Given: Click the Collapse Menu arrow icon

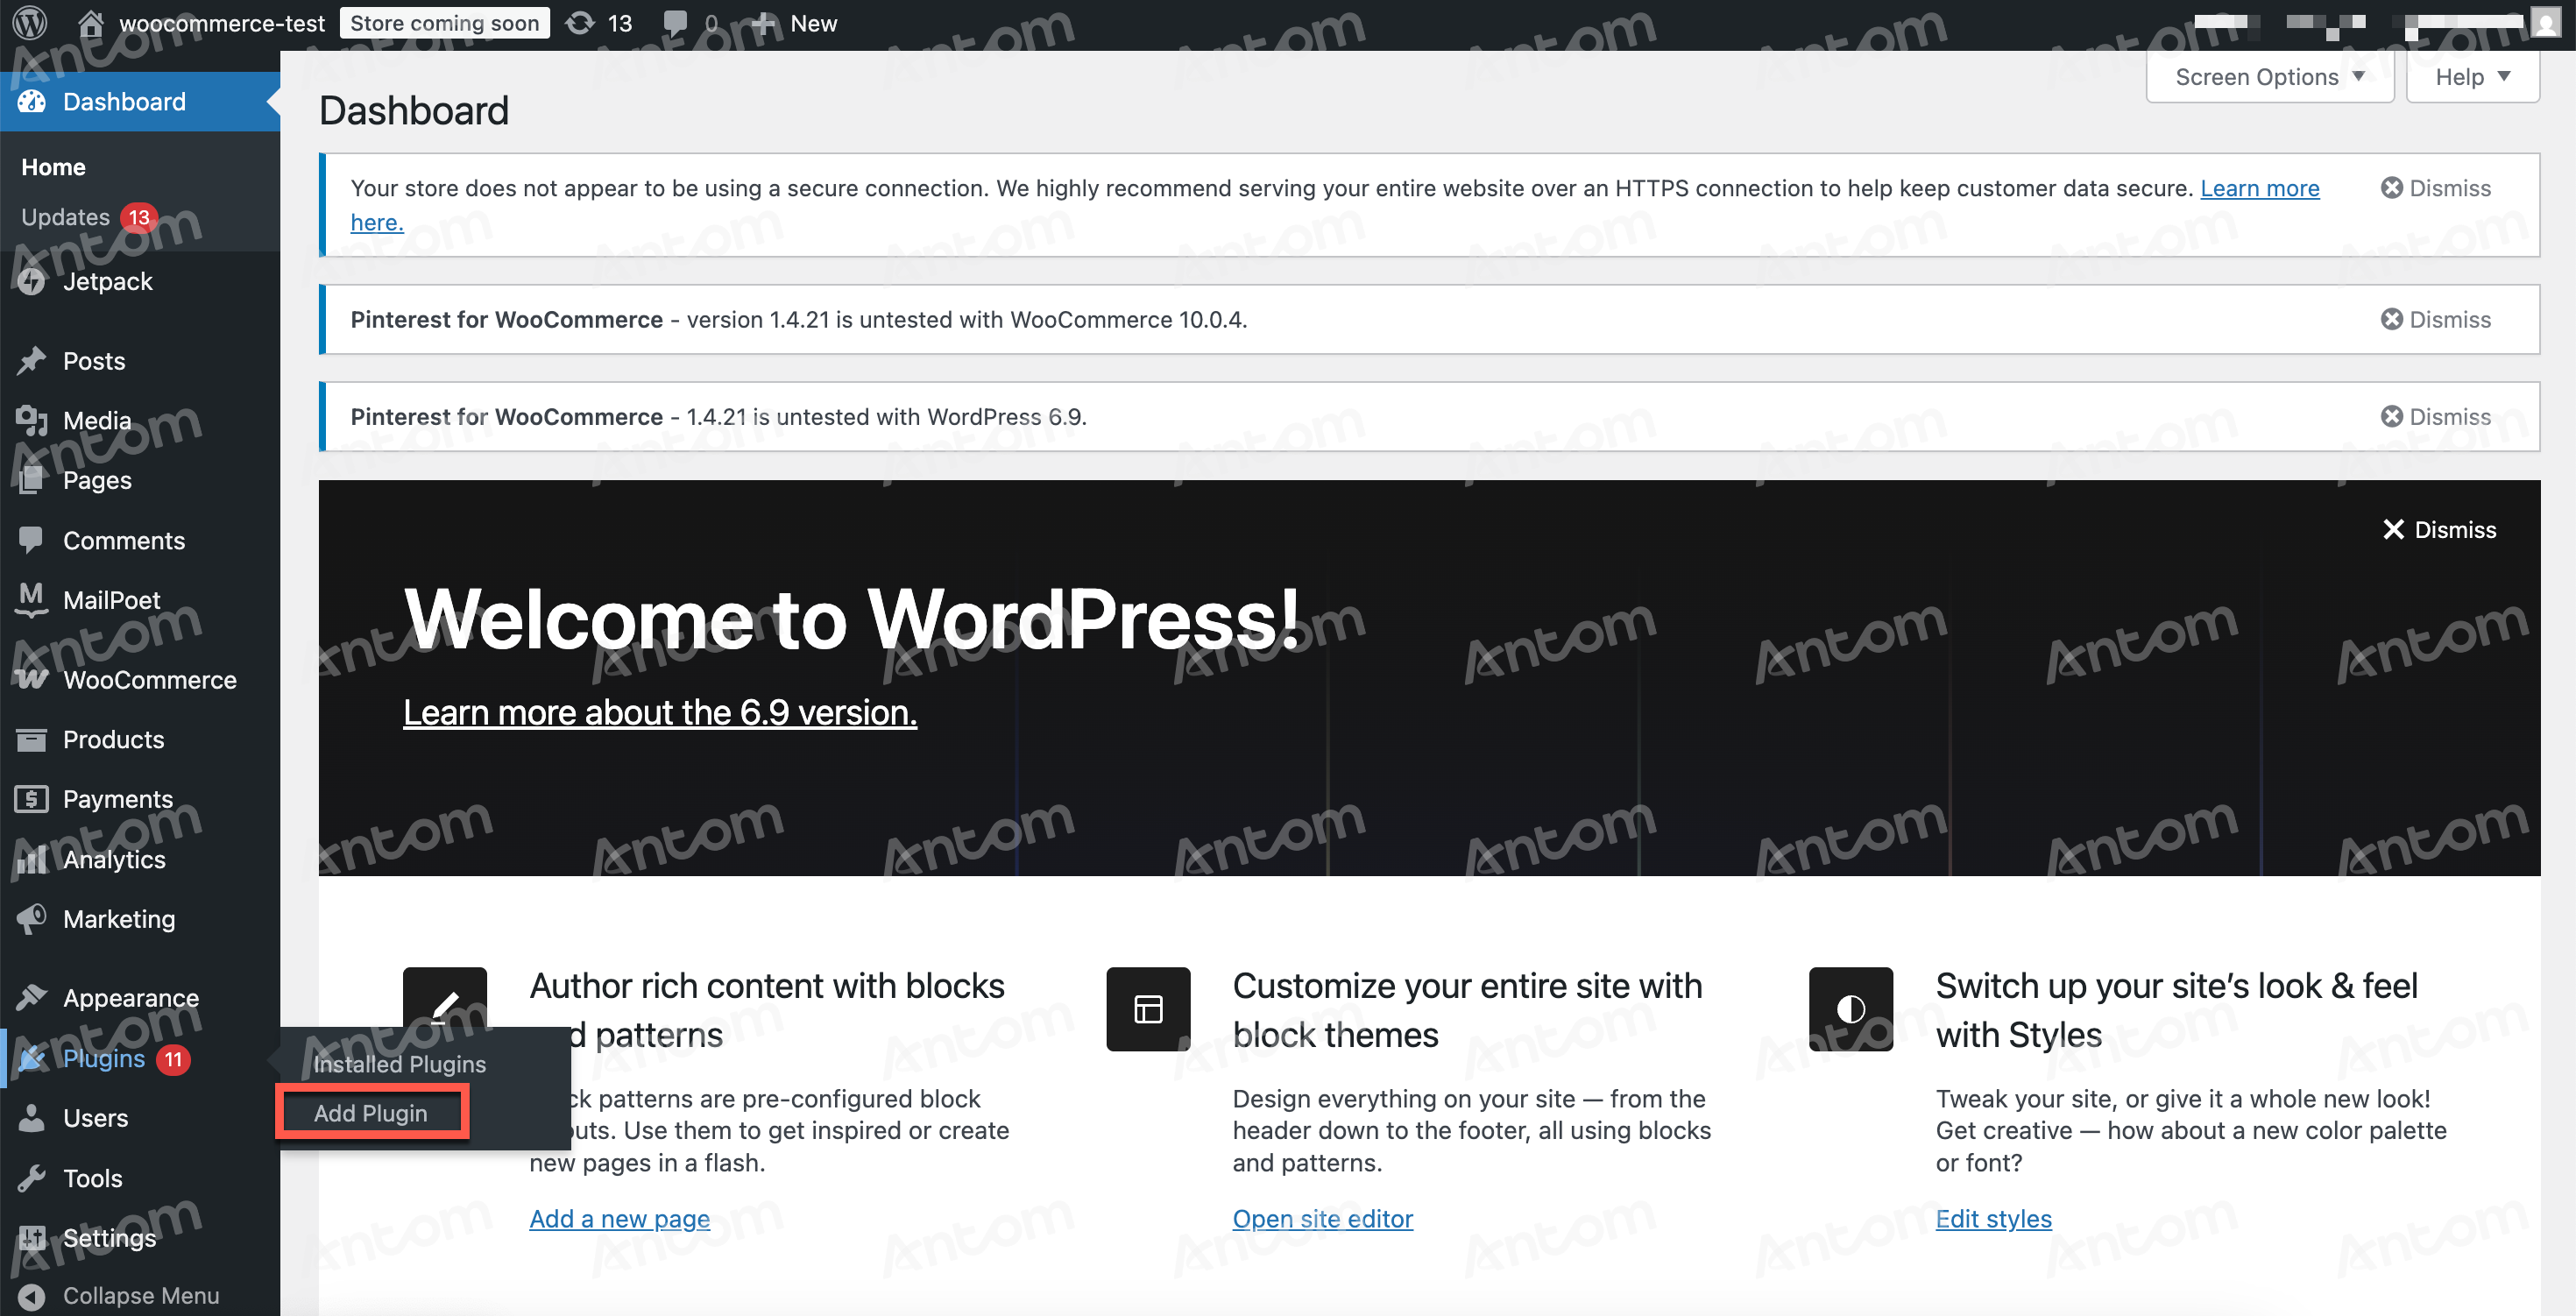Looking at the screenshot, I should 32,1296.
